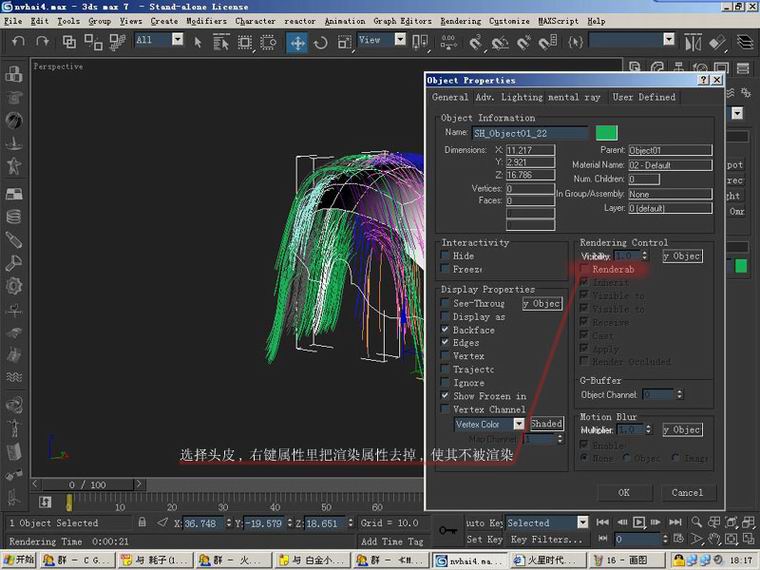Screen dimensions: 760x570
Task: Adjust the Visibility spinner arrows
Action: 644,255
